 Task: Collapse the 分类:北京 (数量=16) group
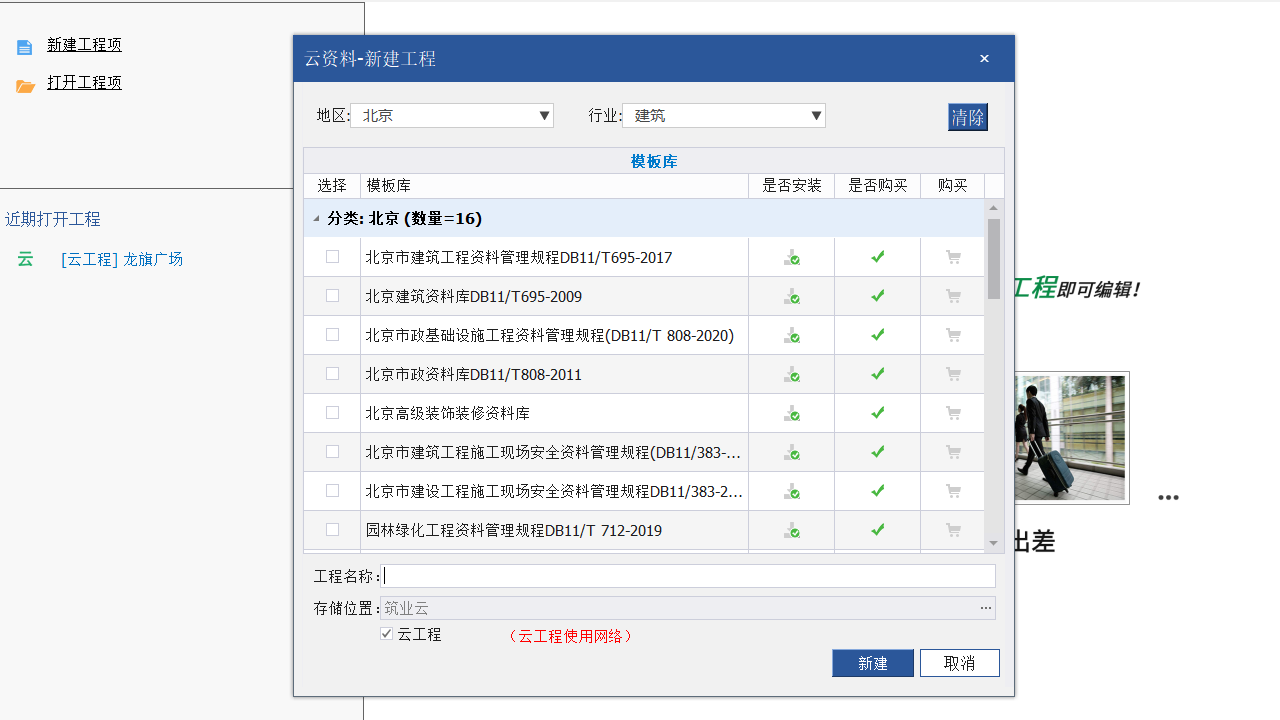click(317, 218)
